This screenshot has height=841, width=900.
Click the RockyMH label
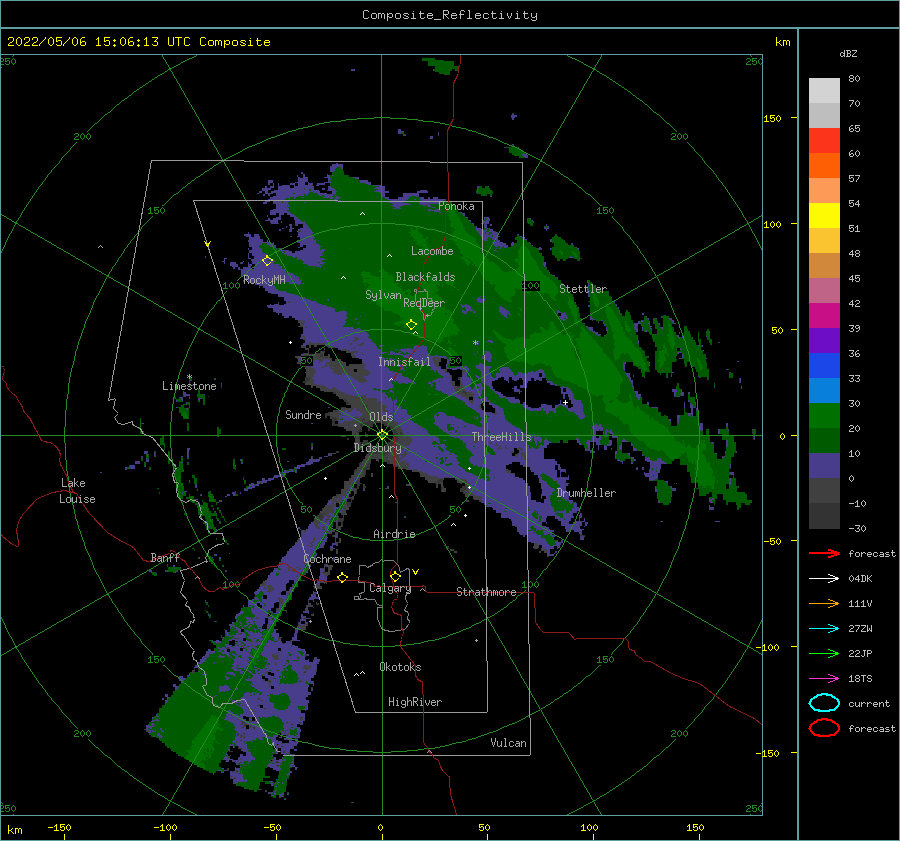(x=264, y=280)
